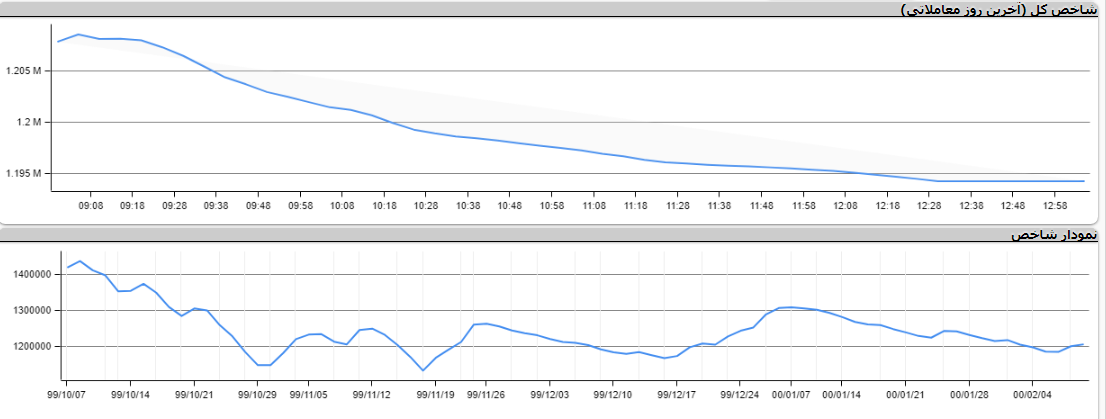This screenshot has height=419, width=1106.
Task: Select the 1.195 M y-axis label
Action: (23, 174)
